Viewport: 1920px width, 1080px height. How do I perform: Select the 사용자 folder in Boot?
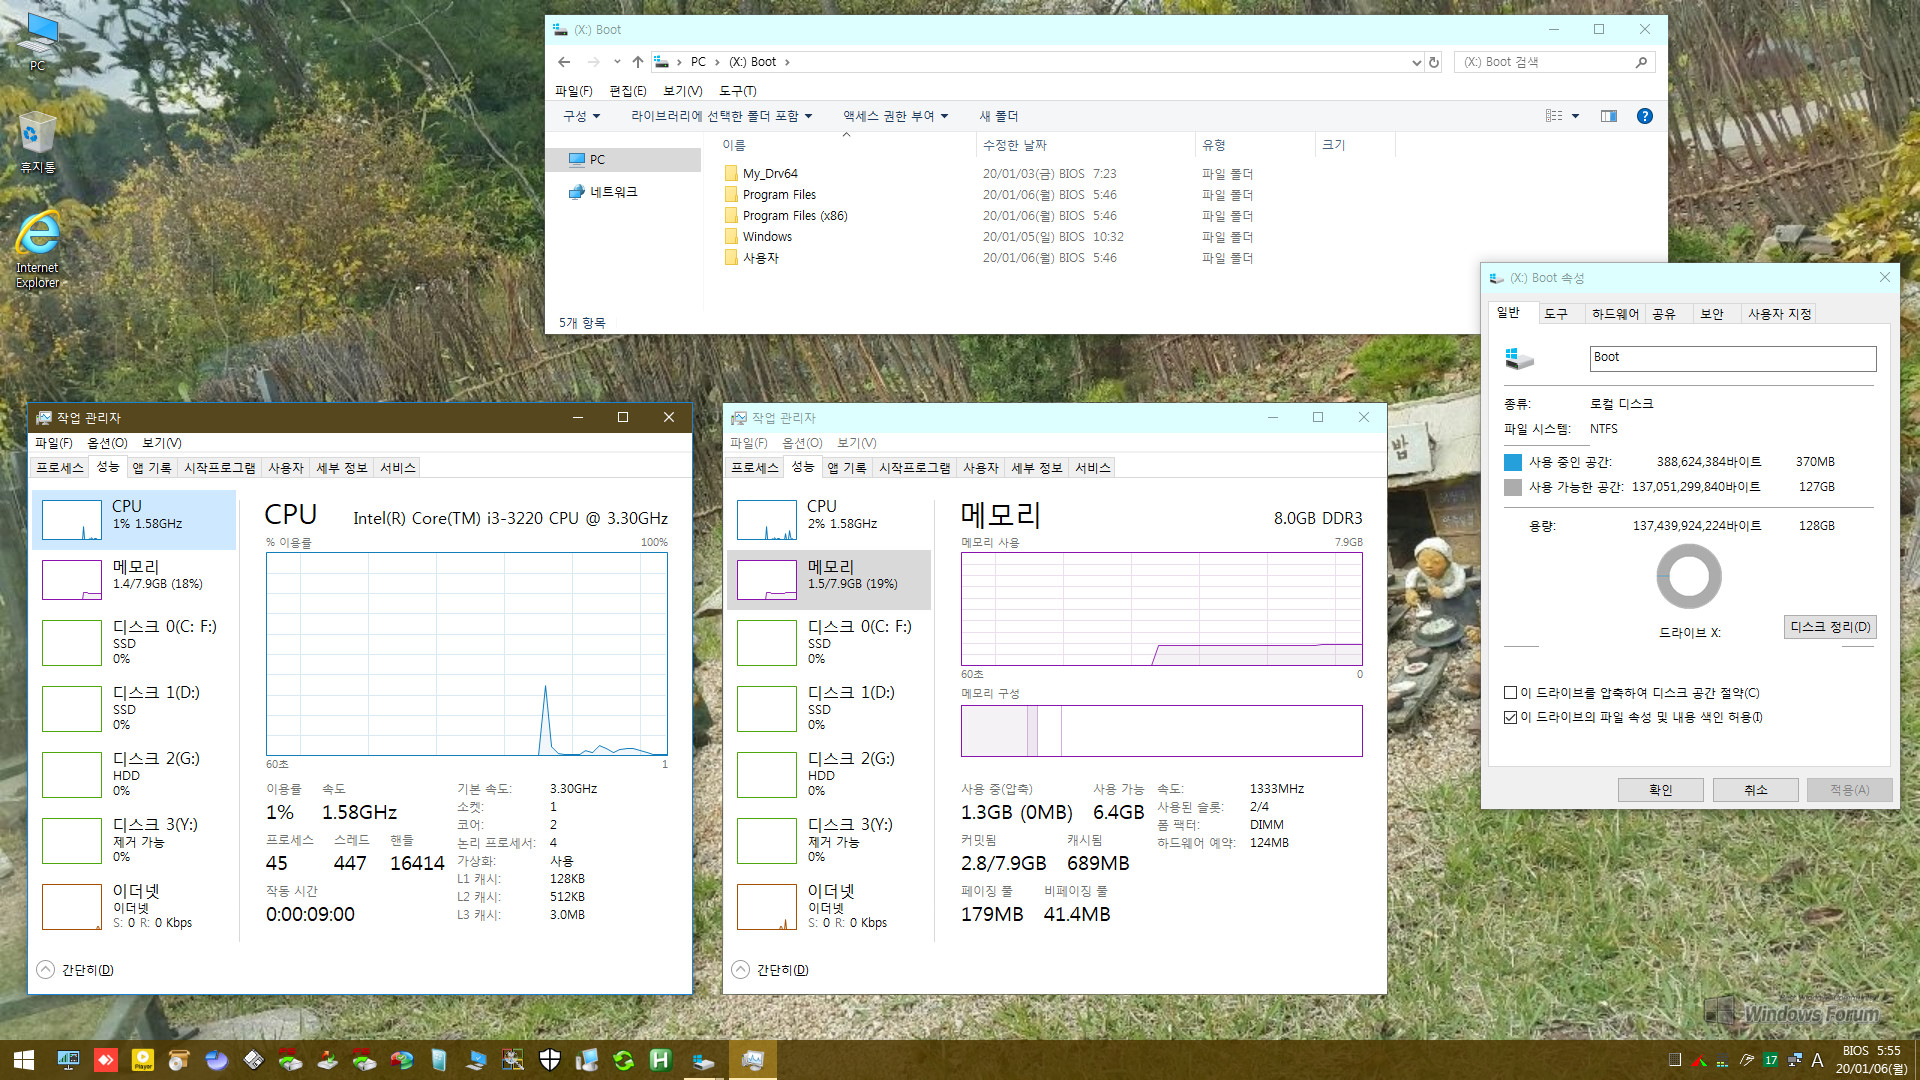pos(760,258)
